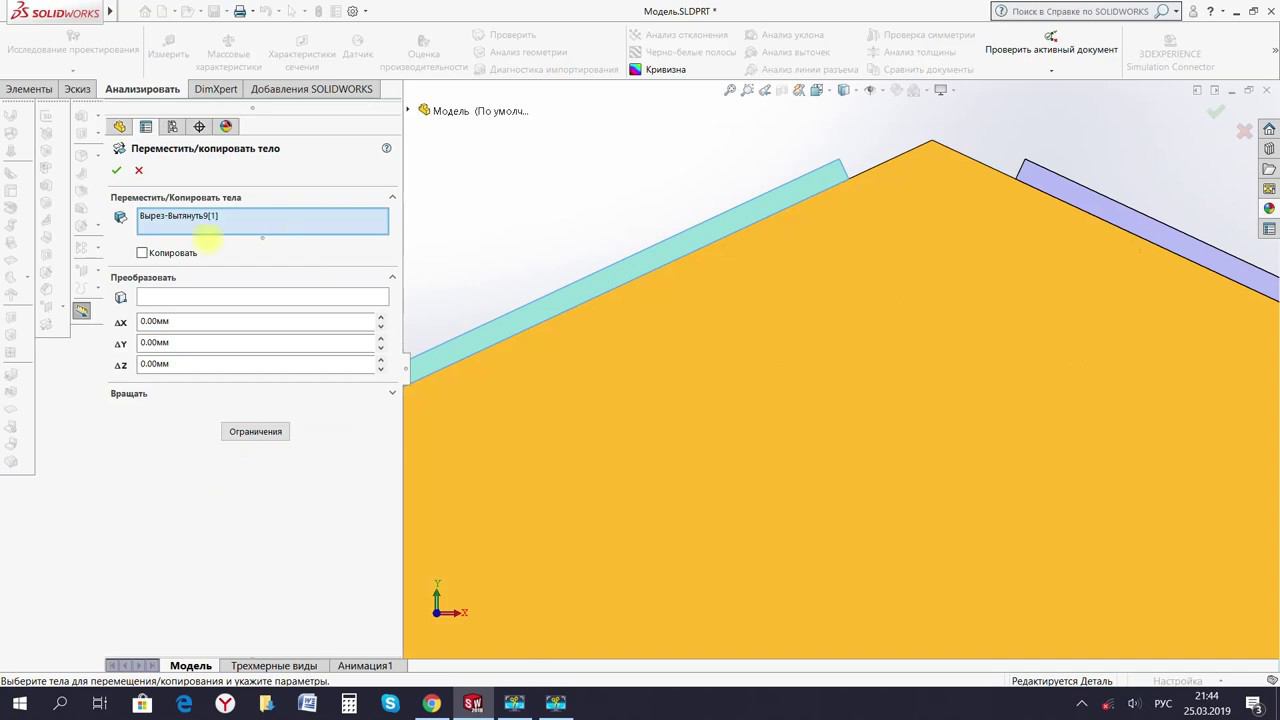This screenshot has width=1280, height=720.
Task: Open File Explorer task pane icon
Action: point(1269,169)
